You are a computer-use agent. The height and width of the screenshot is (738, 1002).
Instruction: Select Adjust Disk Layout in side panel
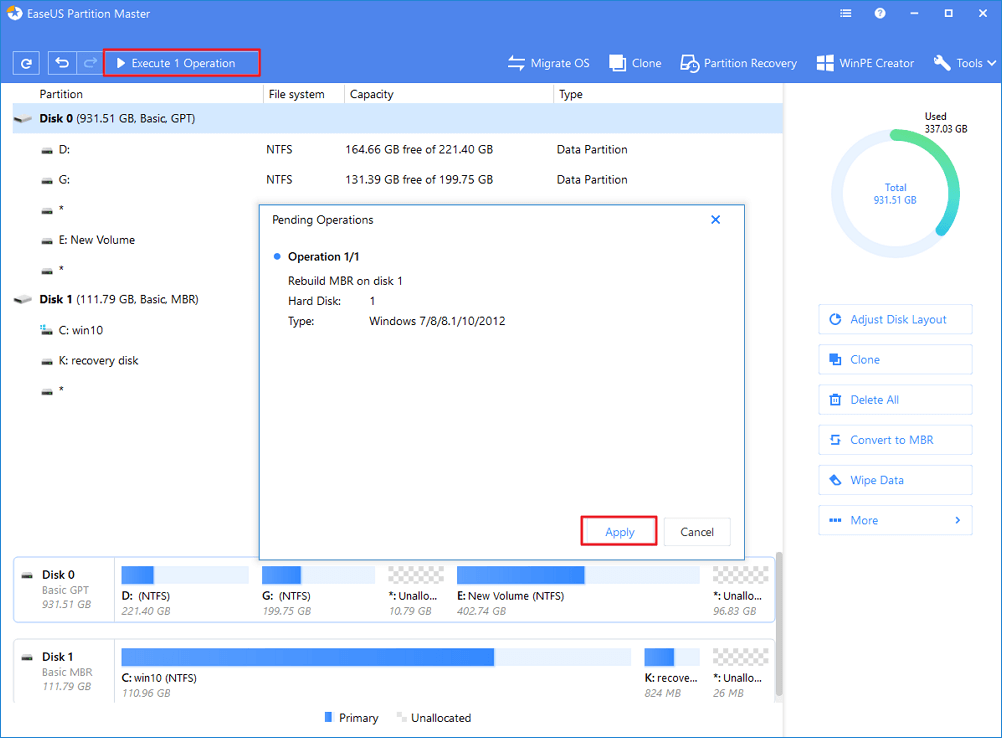point(895,320)
